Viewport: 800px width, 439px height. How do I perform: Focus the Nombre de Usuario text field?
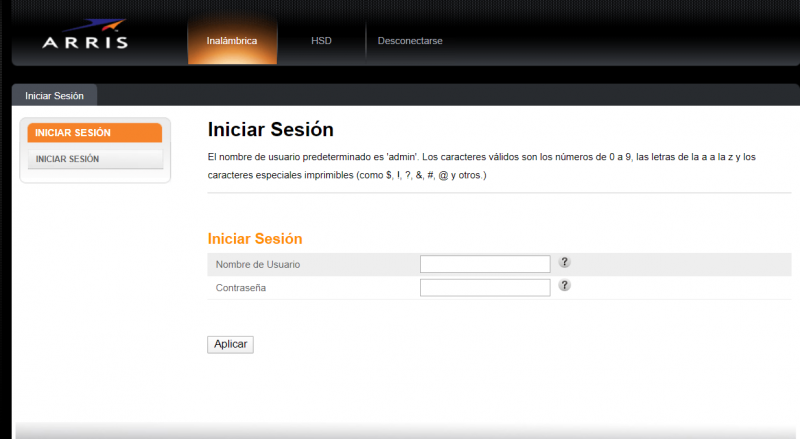coord(485,264)
